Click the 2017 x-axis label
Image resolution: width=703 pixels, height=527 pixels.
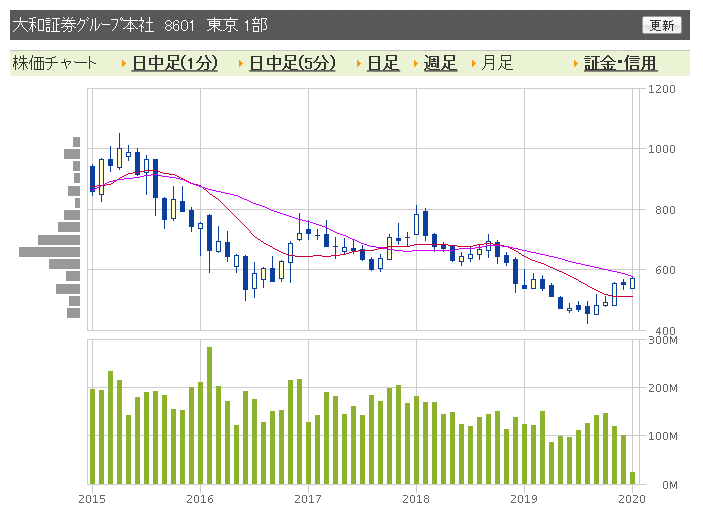(308, 499)
